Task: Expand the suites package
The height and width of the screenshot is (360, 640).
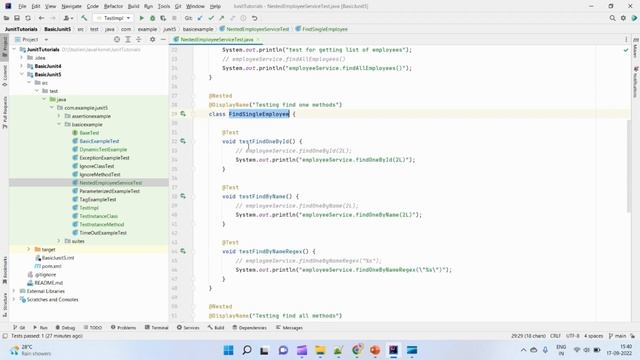Action: [59, 241]
